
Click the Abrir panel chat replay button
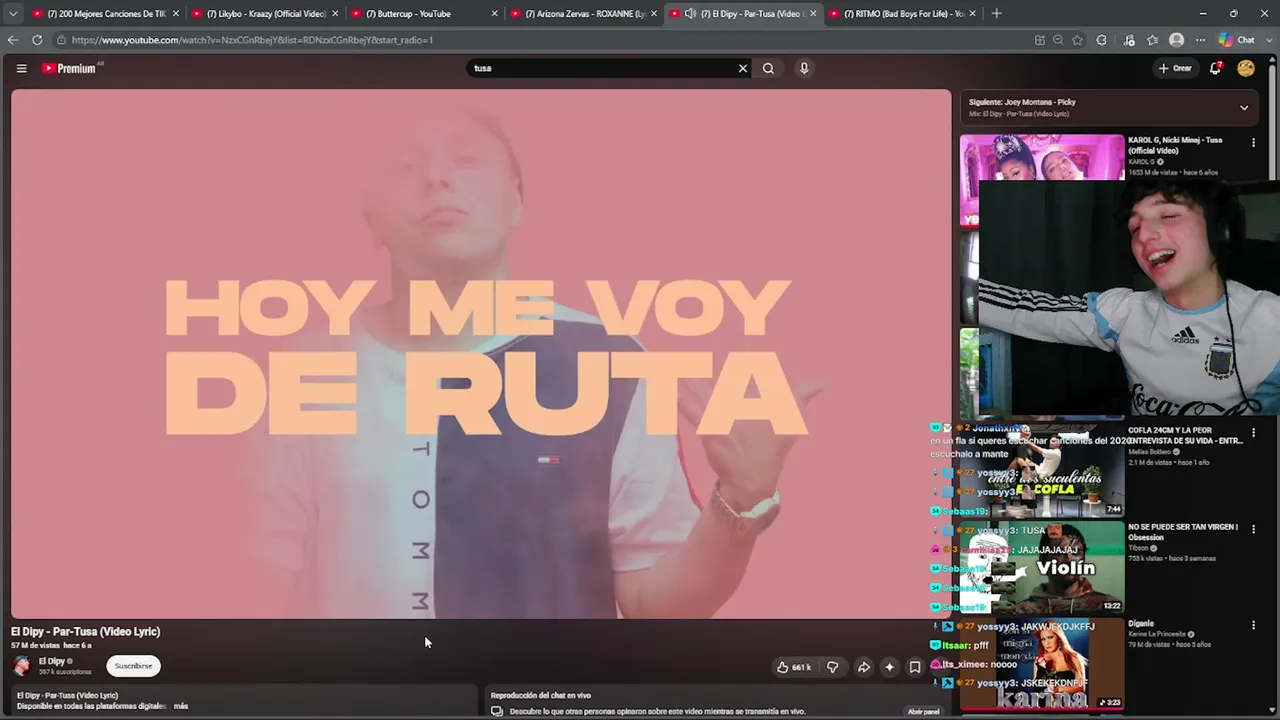tap(923, 712)
